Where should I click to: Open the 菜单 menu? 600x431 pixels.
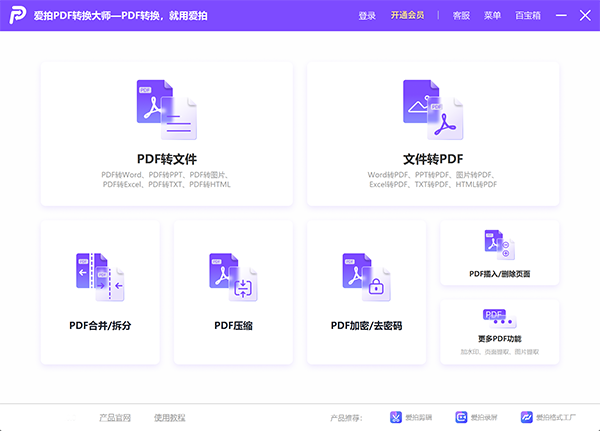tap(492, 15)
